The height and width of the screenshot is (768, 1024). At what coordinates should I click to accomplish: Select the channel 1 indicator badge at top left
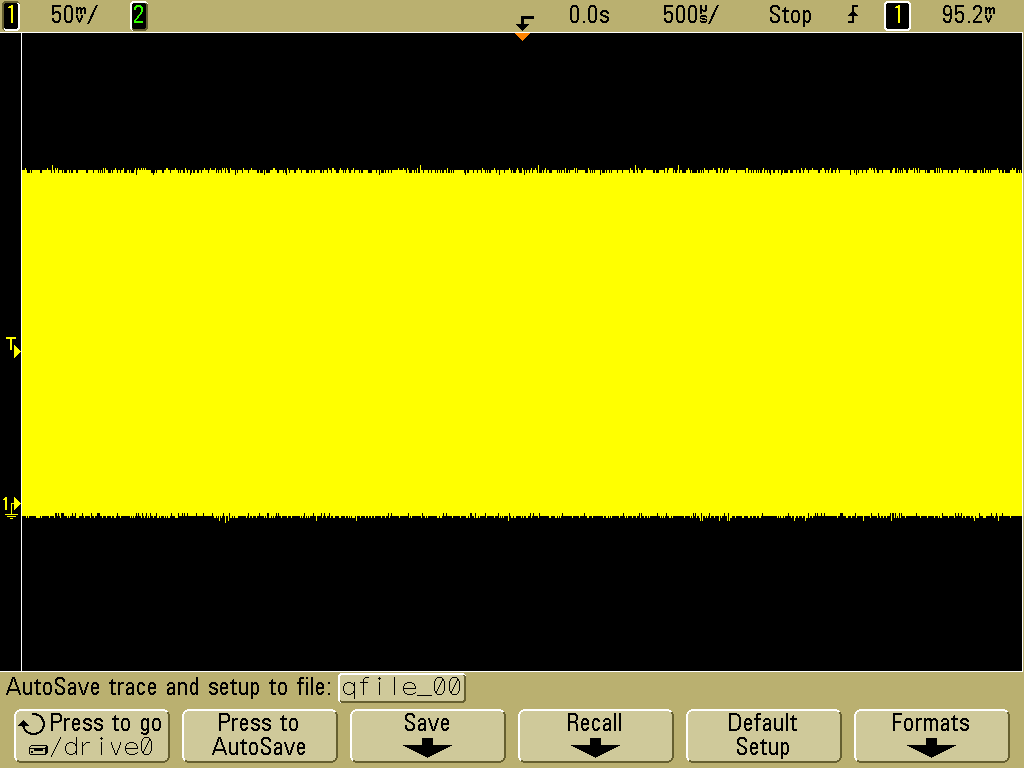(11, 15)
